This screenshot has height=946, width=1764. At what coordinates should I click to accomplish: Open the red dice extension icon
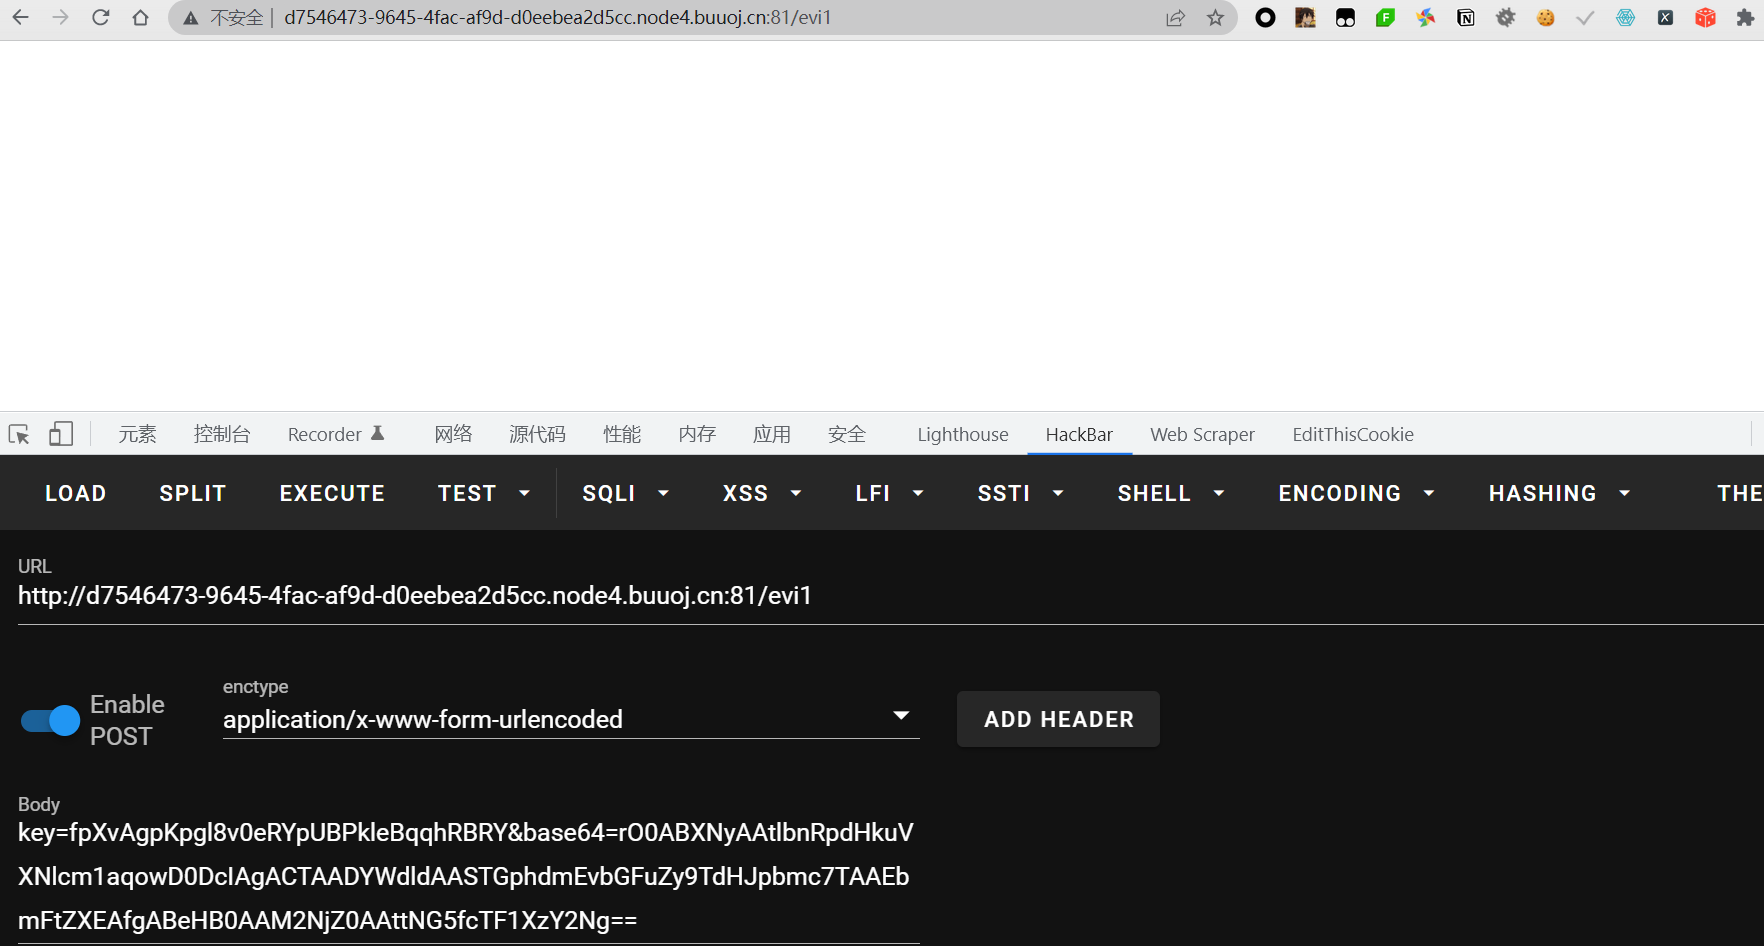coord(1705,18)
